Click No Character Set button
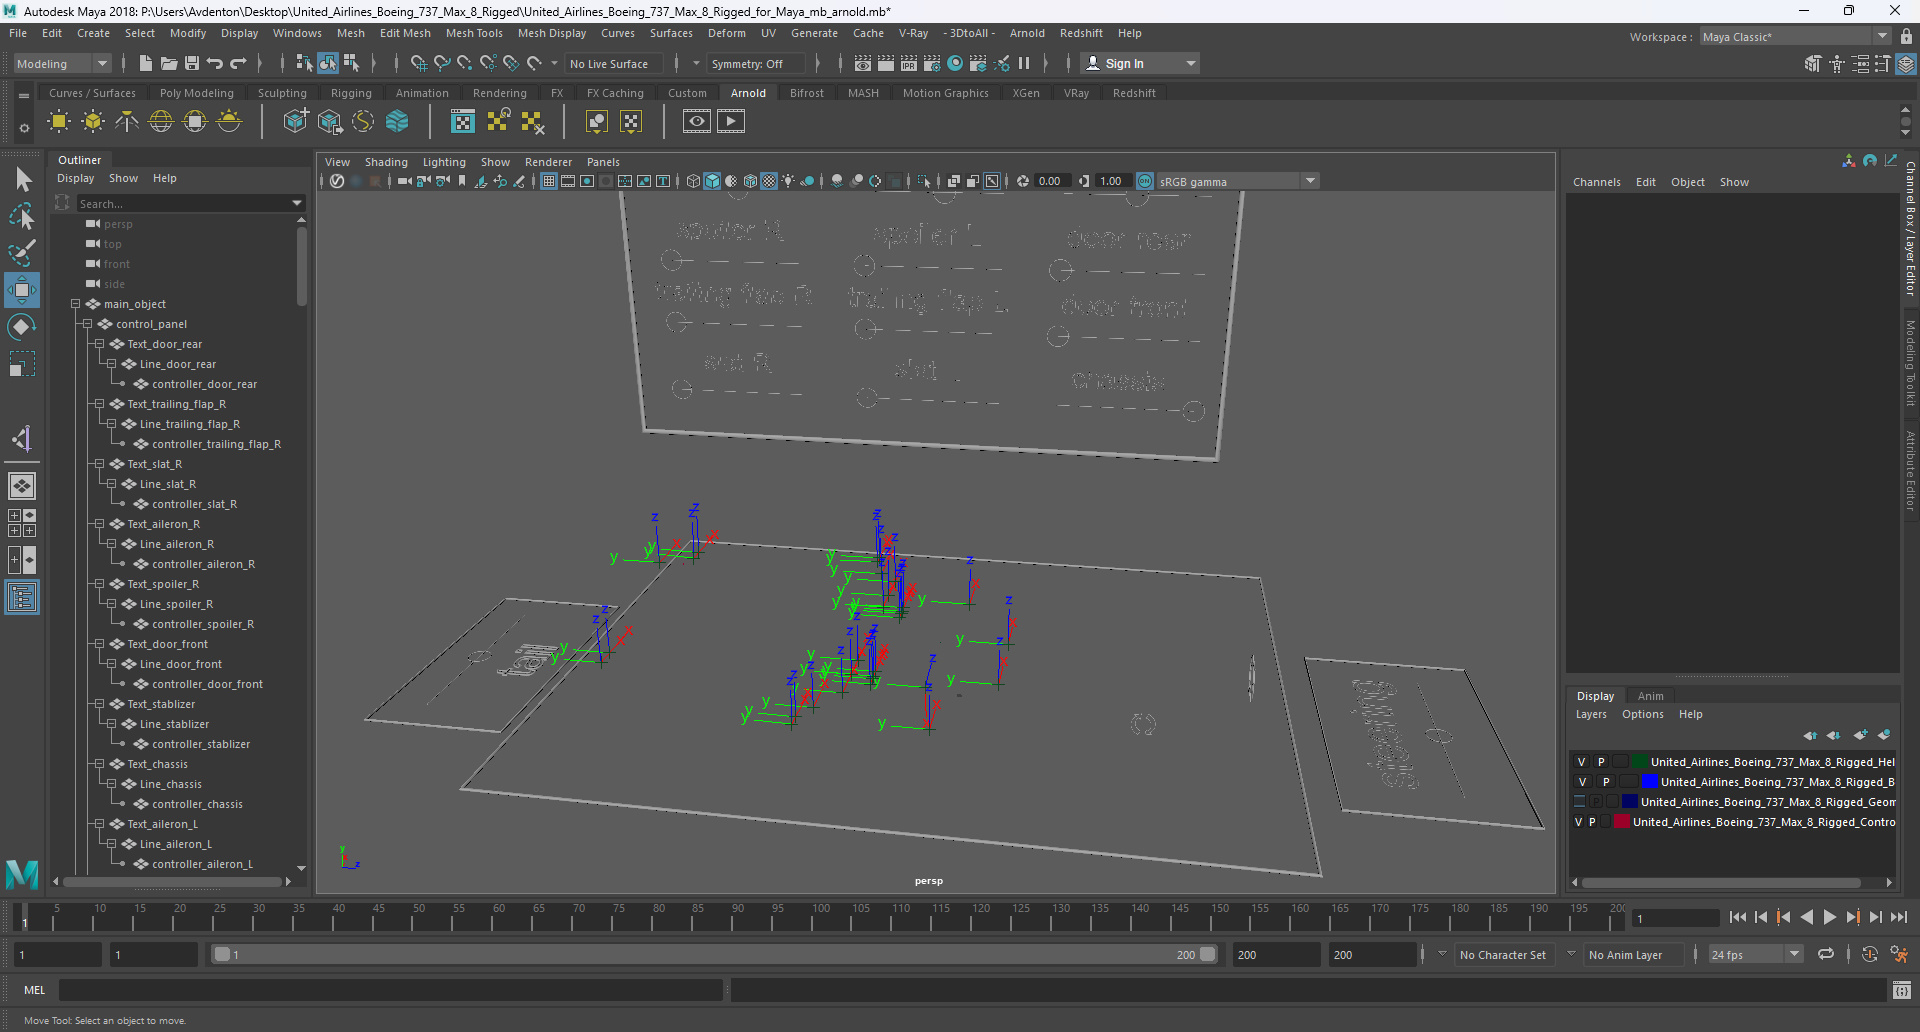 1503,955
